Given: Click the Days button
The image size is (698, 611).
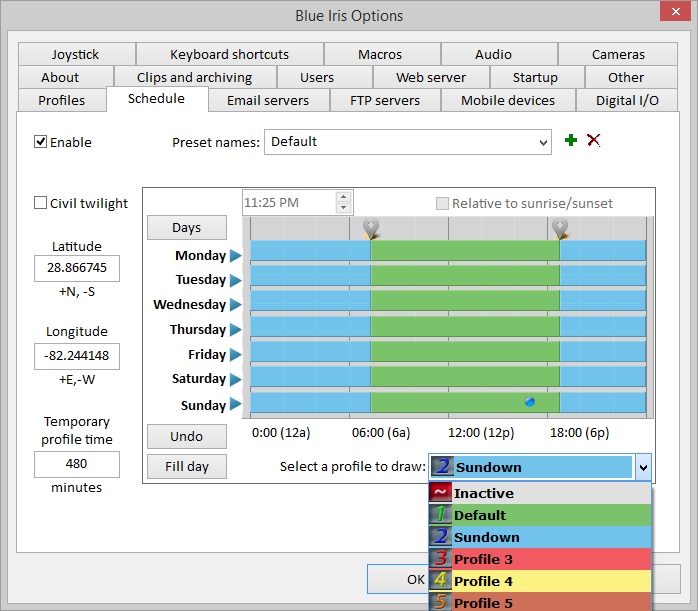Looking at the screenshot, I should [187, 227].
